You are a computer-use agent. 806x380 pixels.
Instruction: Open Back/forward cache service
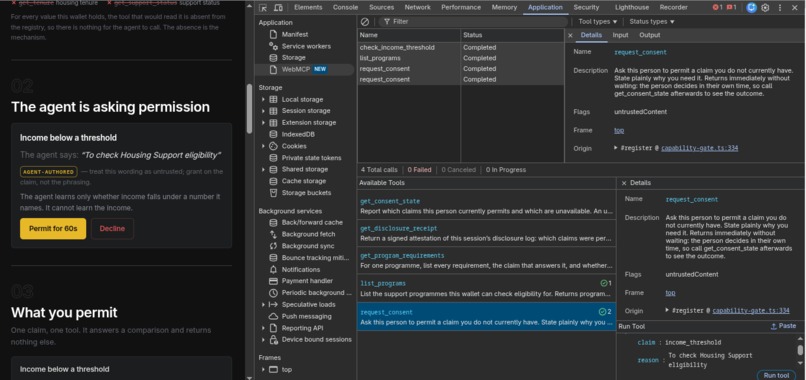(x=312, y=223)
